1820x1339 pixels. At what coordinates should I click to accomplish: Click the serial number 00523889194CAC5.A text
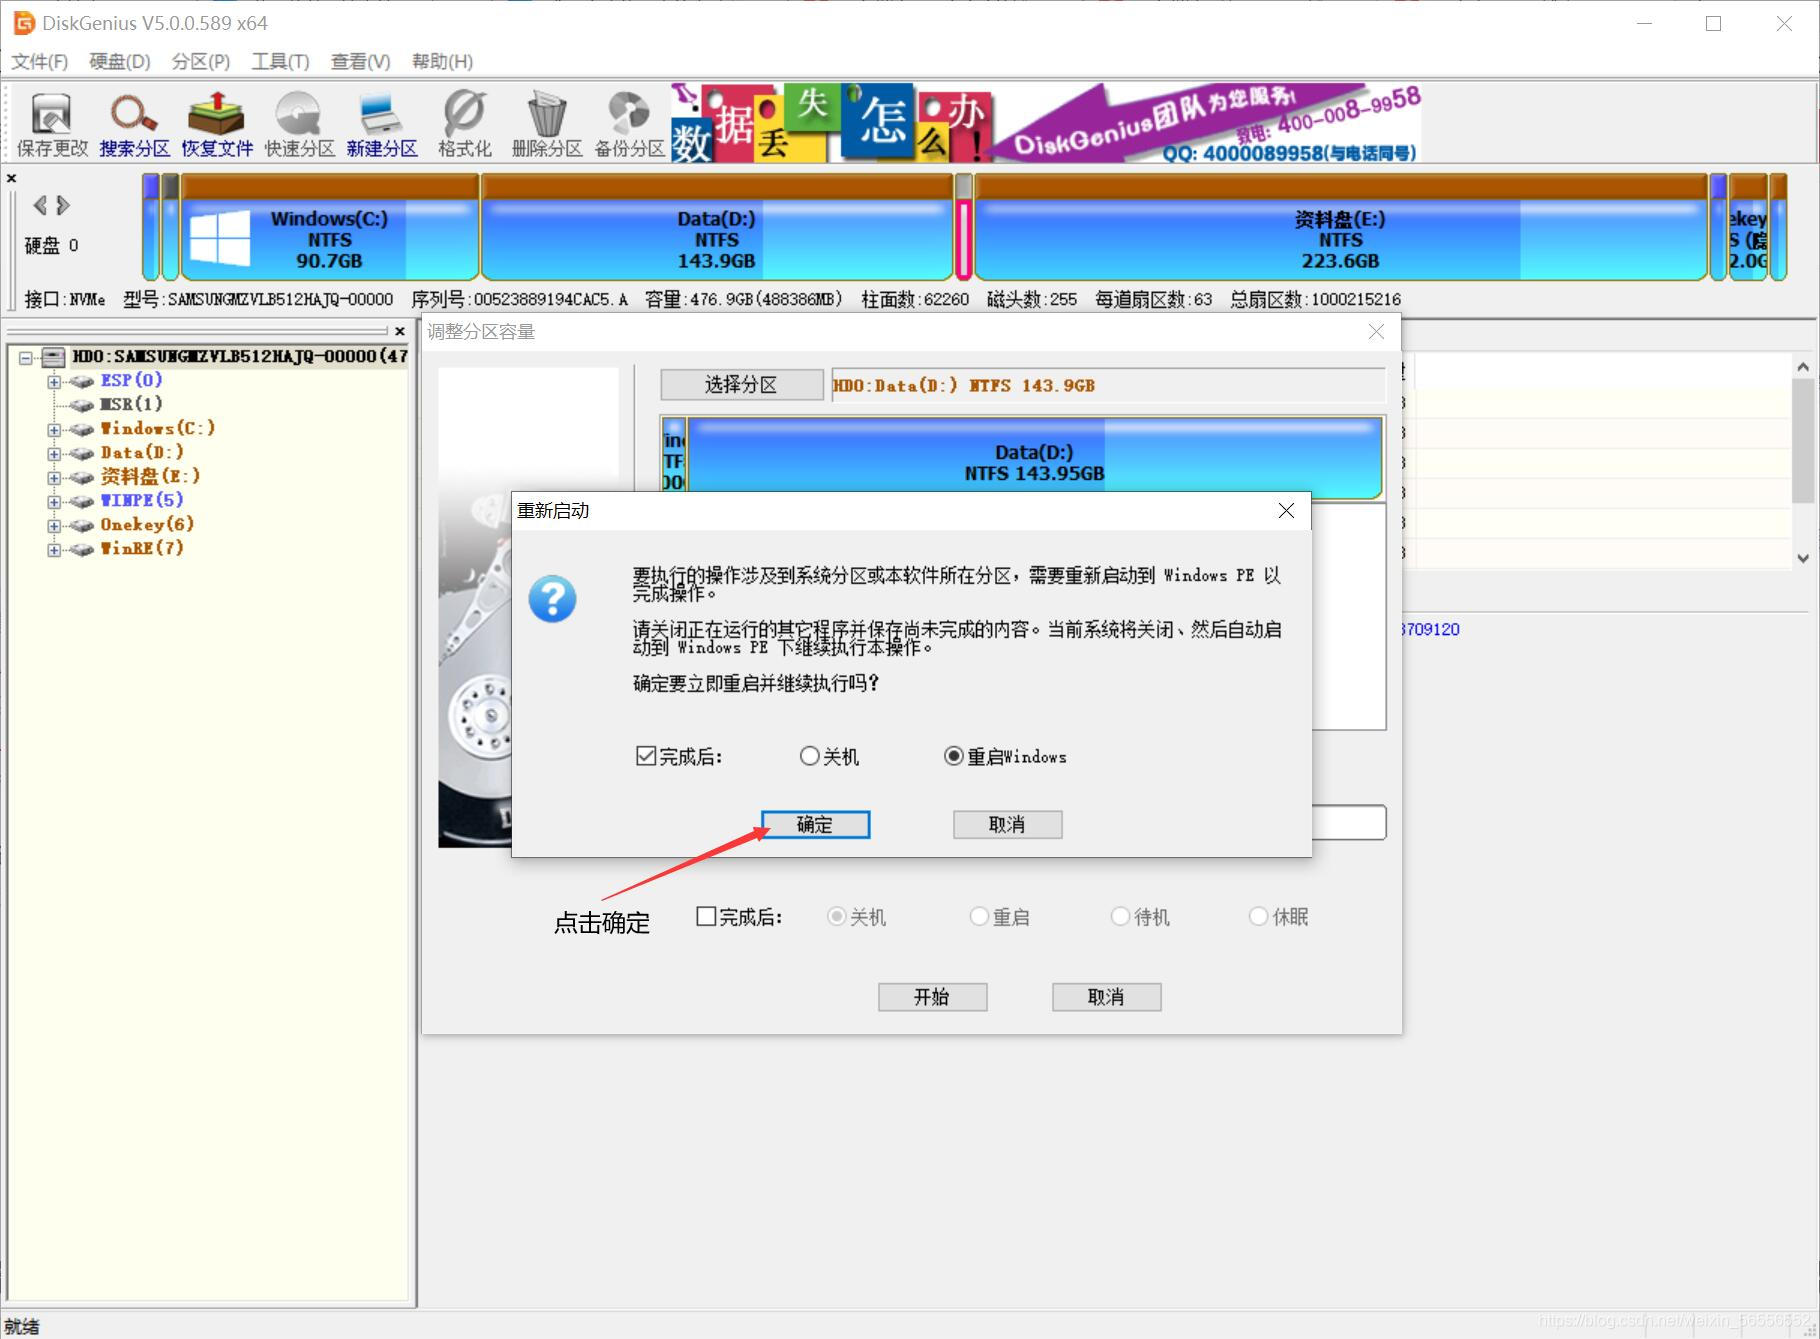point(551,299)
